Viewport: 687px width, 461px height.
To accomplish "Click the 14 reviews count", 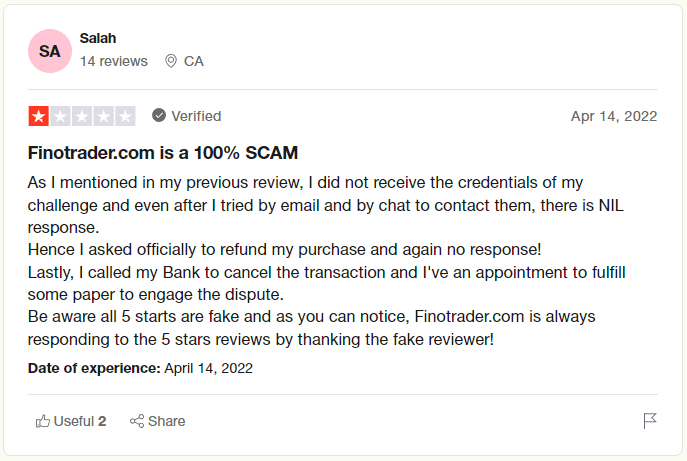I will (x=114, y=61).
